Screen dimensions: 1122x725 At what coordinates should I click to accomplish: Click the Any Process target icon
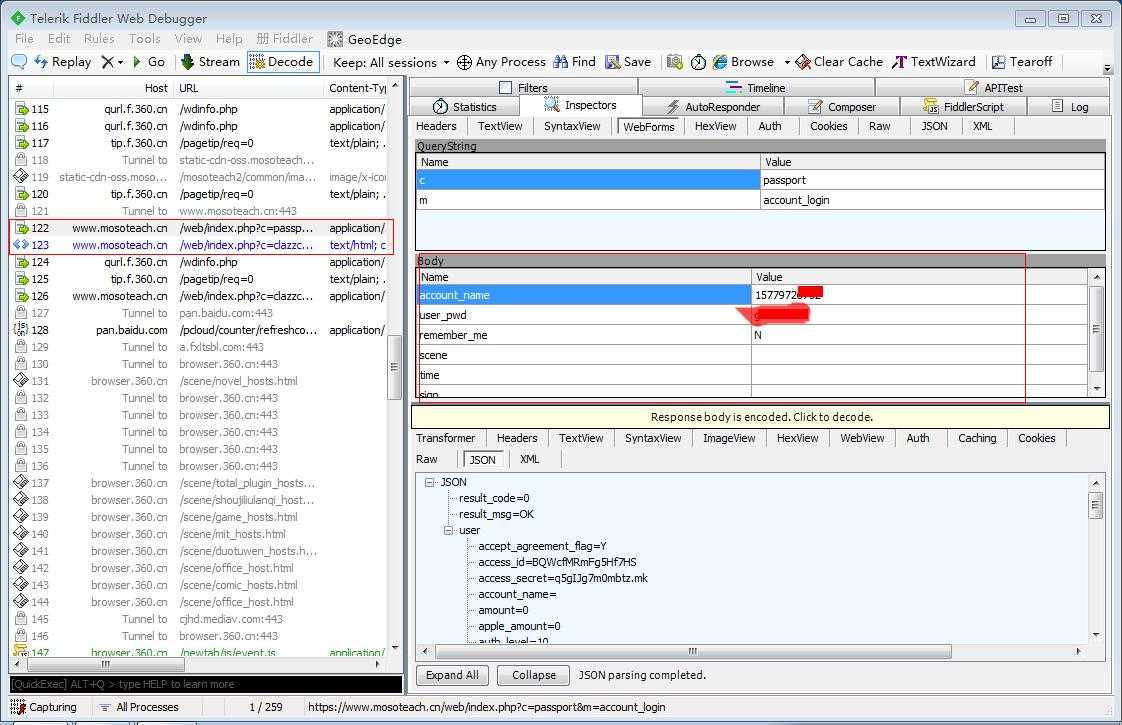[x=464, y=62]
